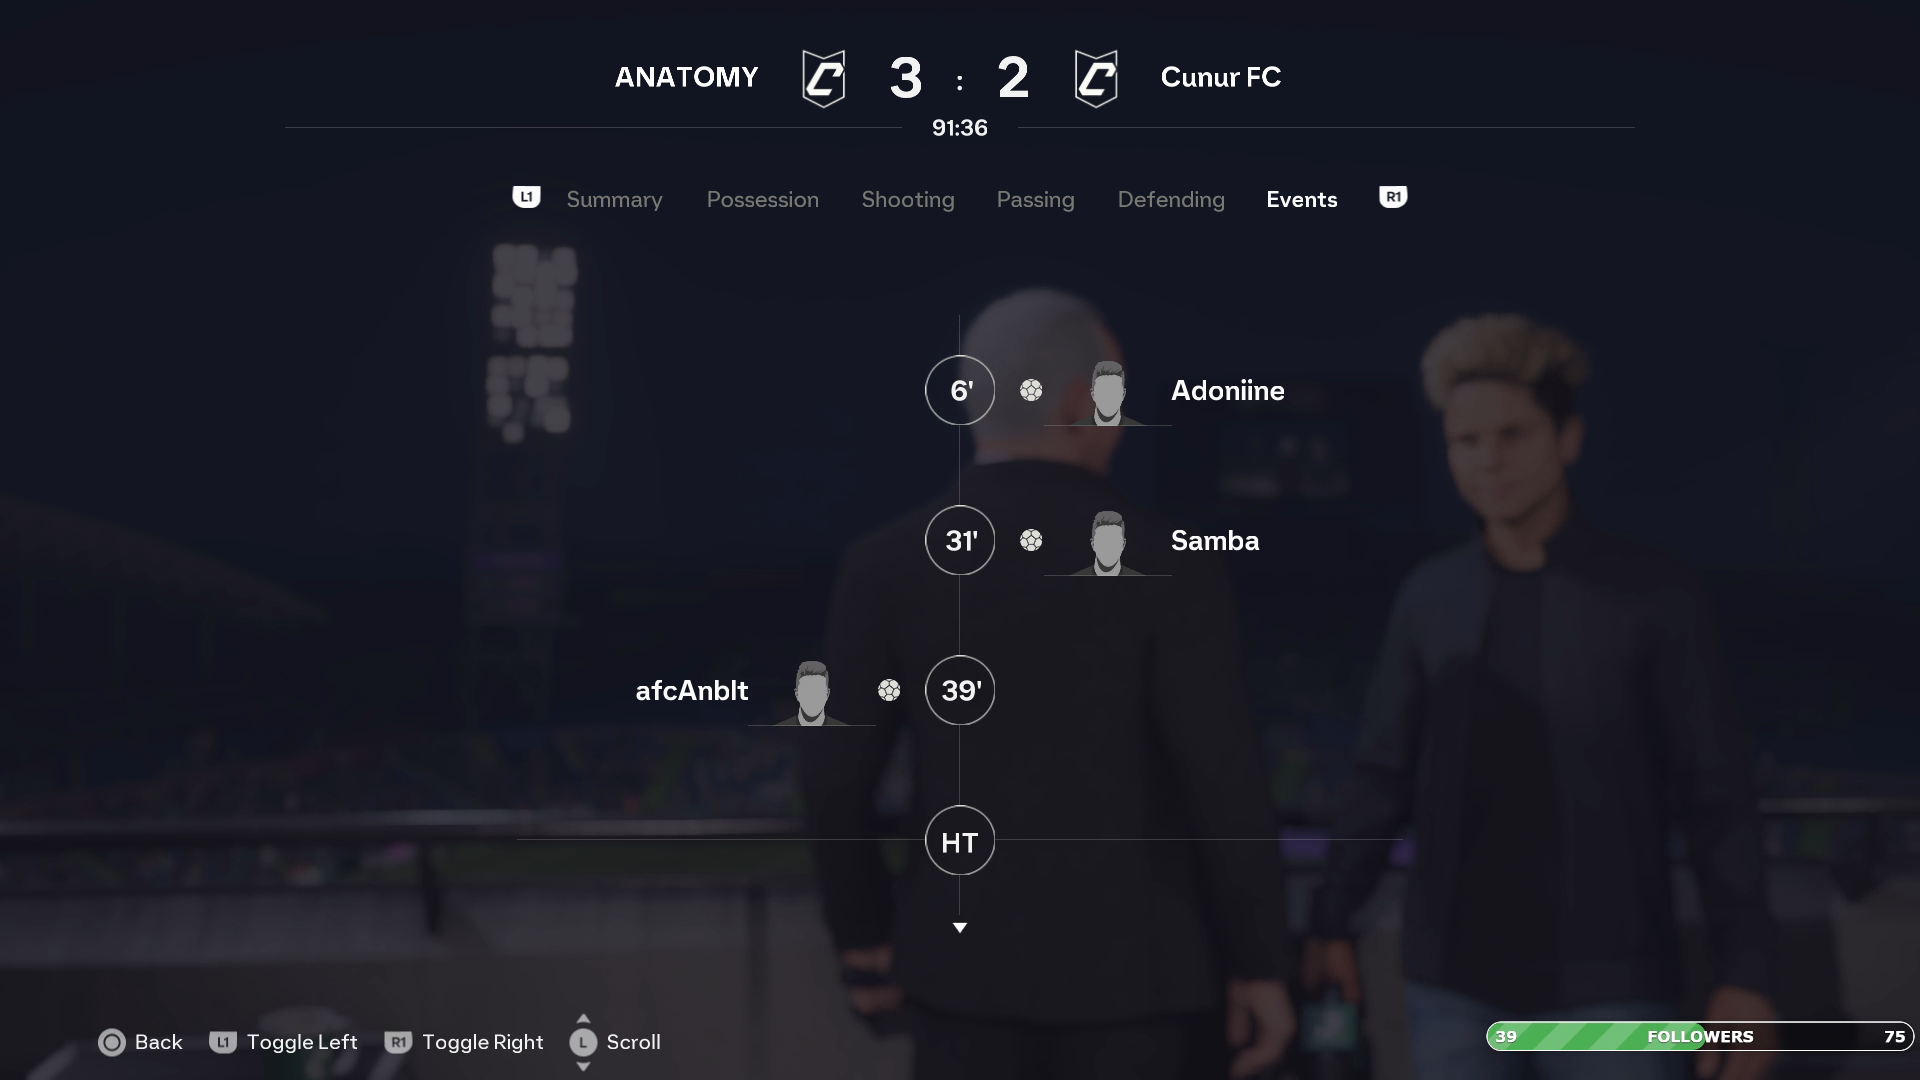Select the 39' timeline marker
The image size is (1920, 1080).
(x=960, y=690)
